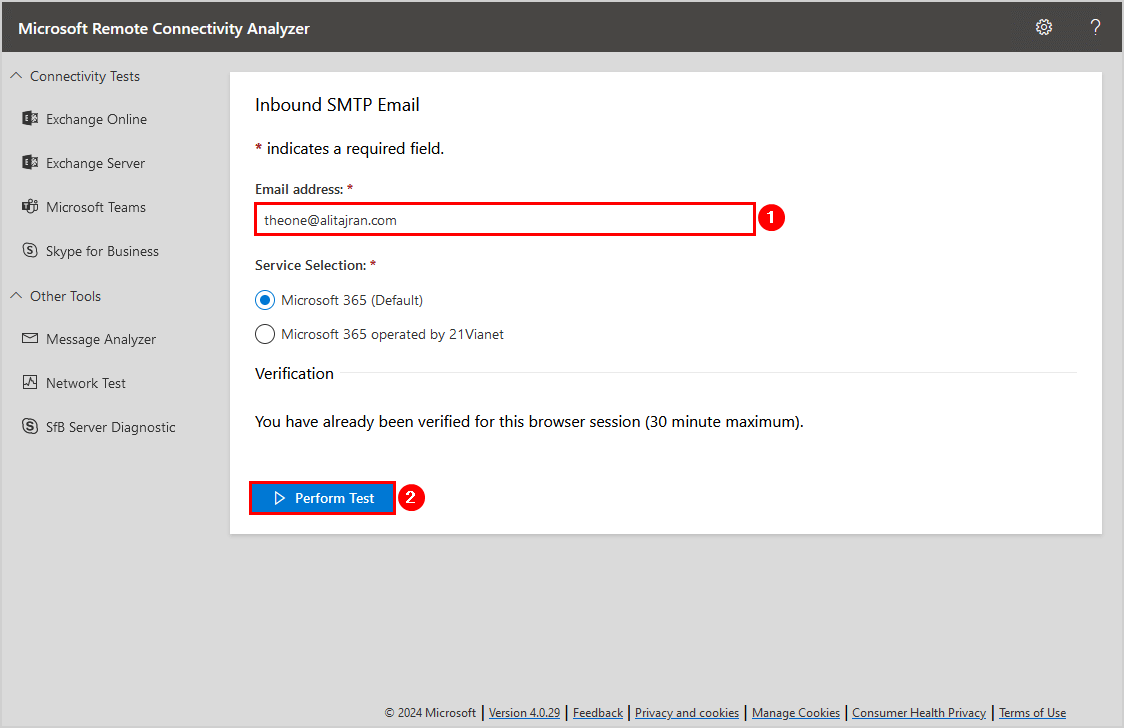Viewport: 1124px width, 728px height.
Task: Open the Version 4.0.29 link
Action: coord(524,713)
